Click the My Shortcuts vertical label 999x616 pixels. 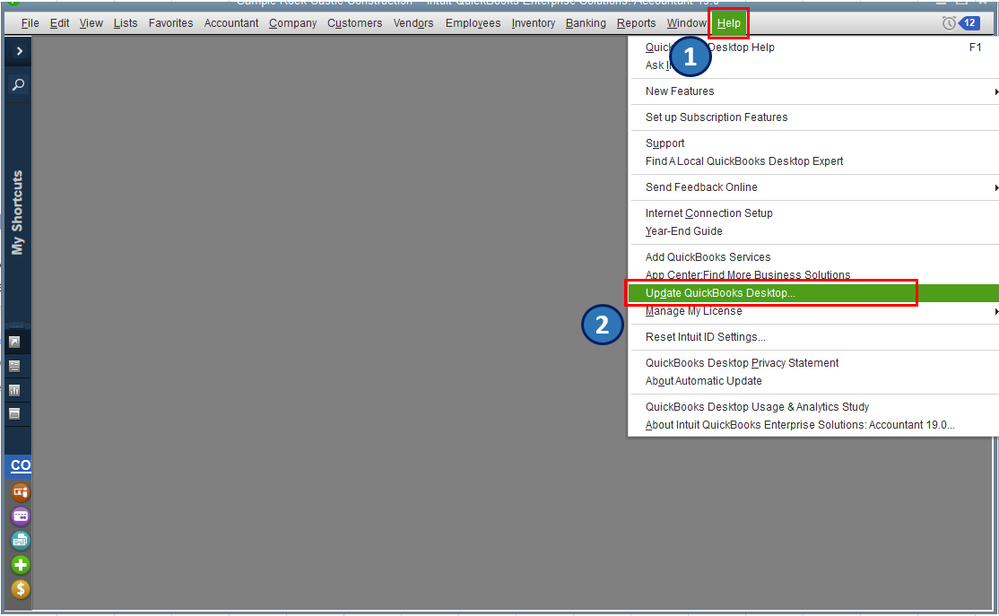17,212
